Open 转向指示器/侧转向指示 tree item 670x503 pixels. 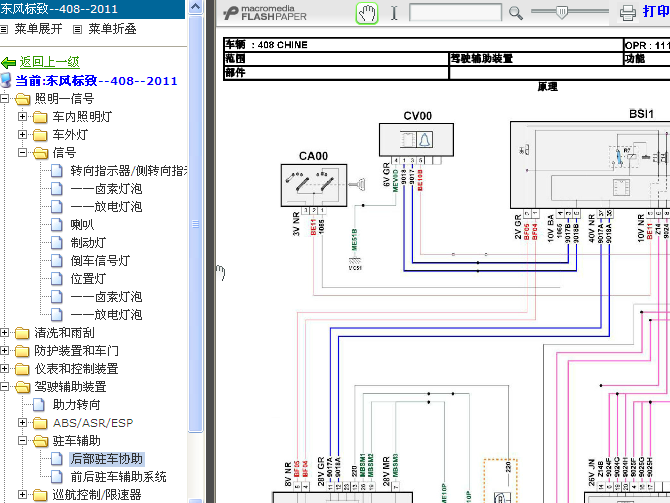(x=128, y=171)
